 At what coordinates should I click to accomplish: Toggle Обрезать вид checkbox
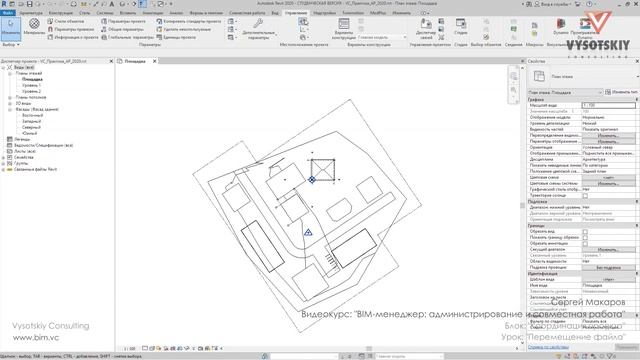coord(585,231)
